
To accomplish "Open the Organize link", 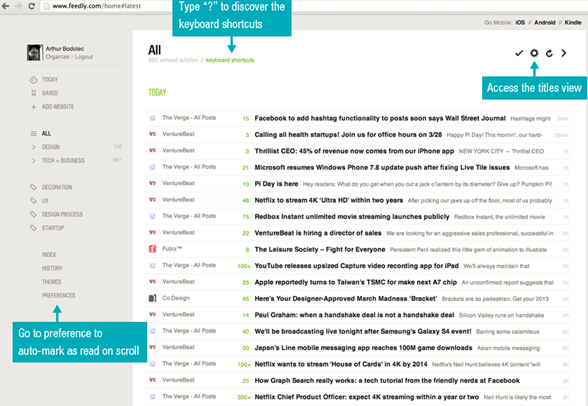I will (x=57, y=57).
